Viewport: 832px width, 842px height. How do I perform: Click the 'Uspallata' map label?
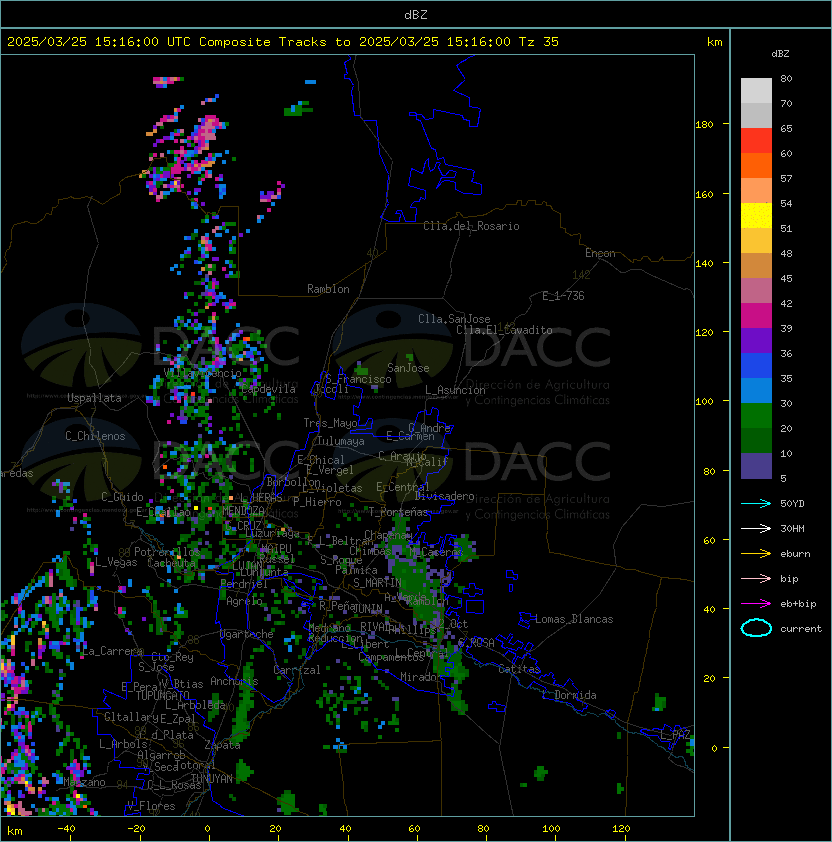coord(94,398)
